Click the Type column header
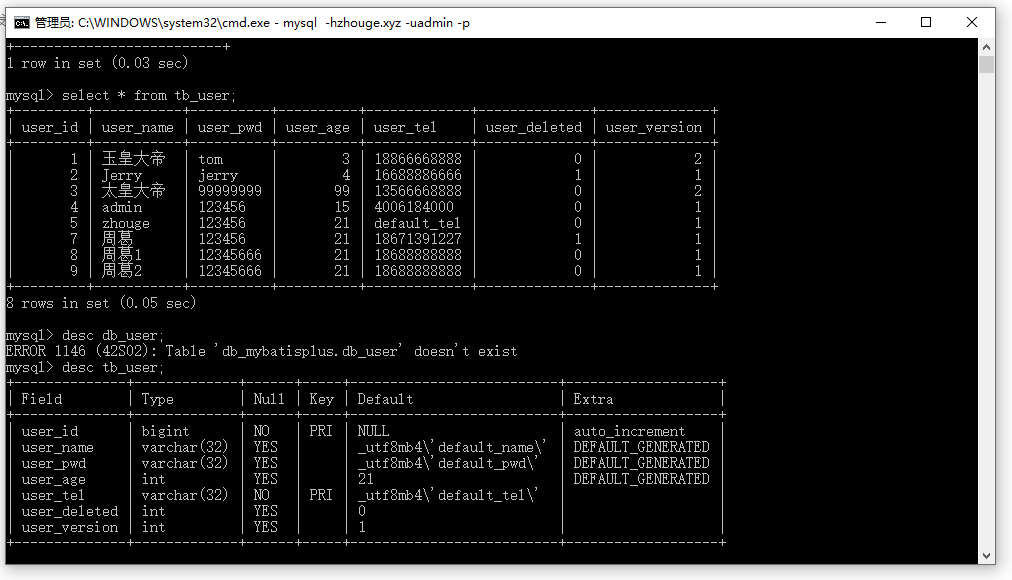The image size is (1012, 580). pyautogui.click(x=157, y=399)
